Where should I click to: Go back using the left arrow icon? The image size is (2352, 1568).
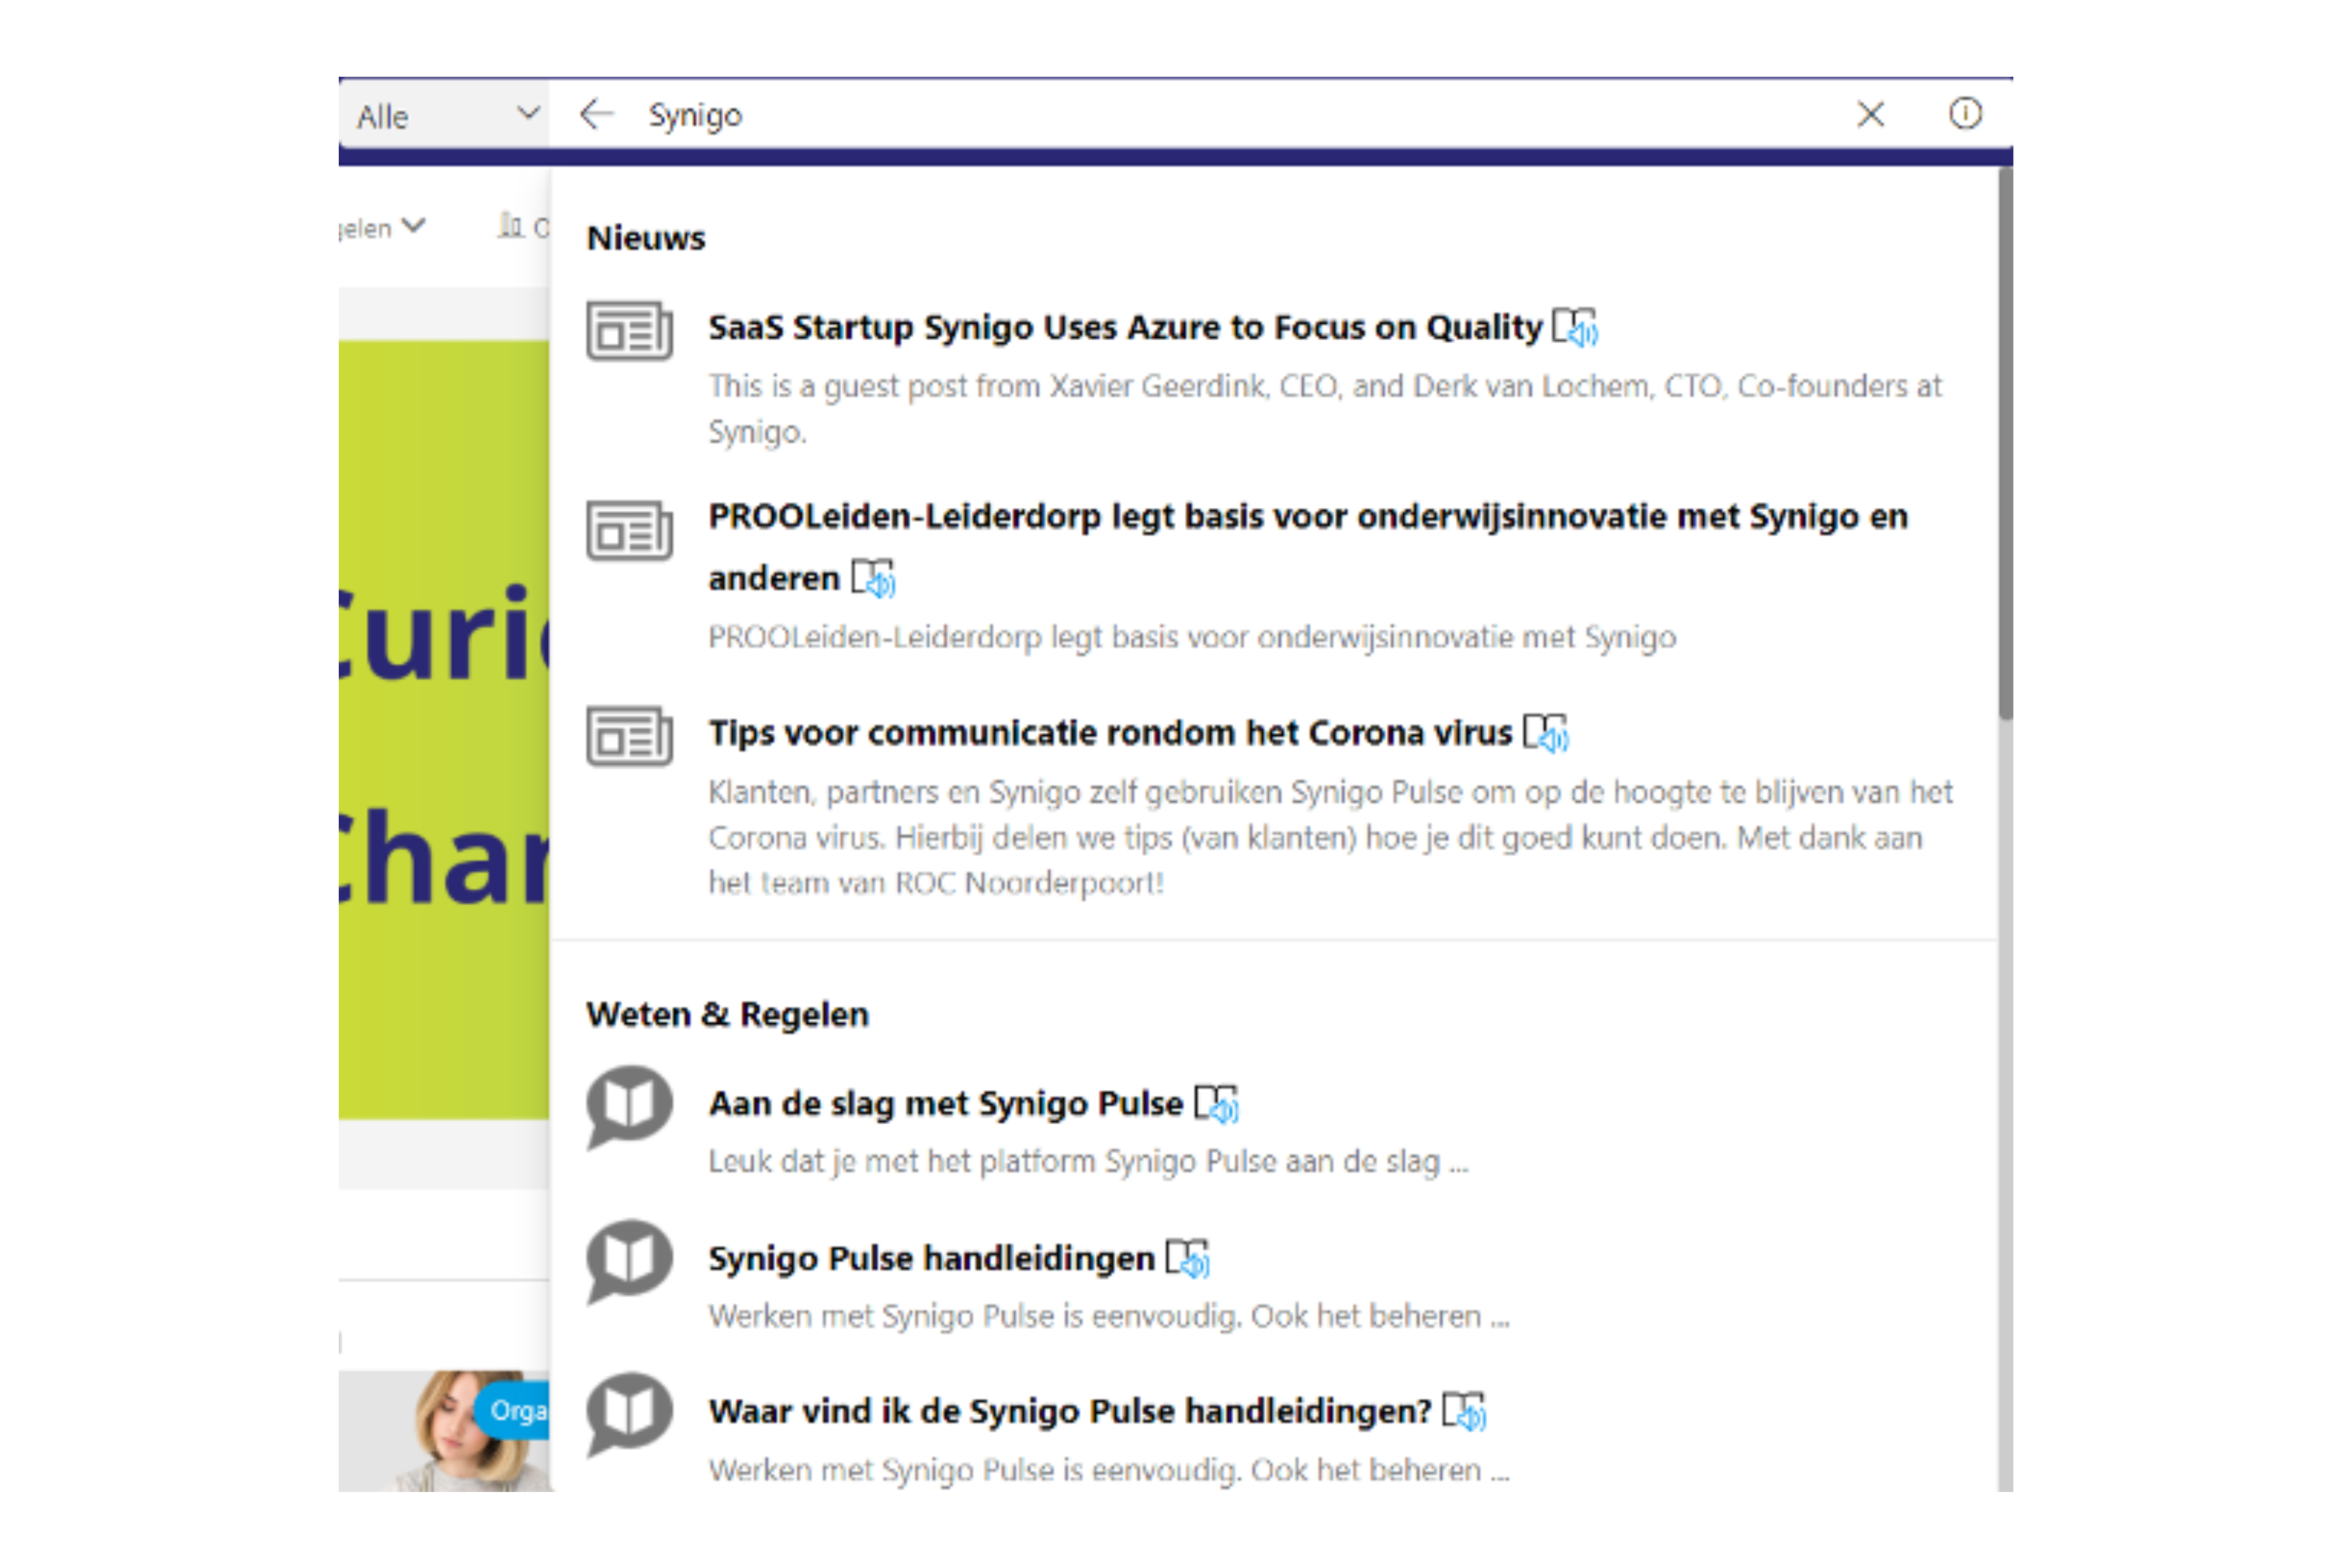[x=596, y=114]
